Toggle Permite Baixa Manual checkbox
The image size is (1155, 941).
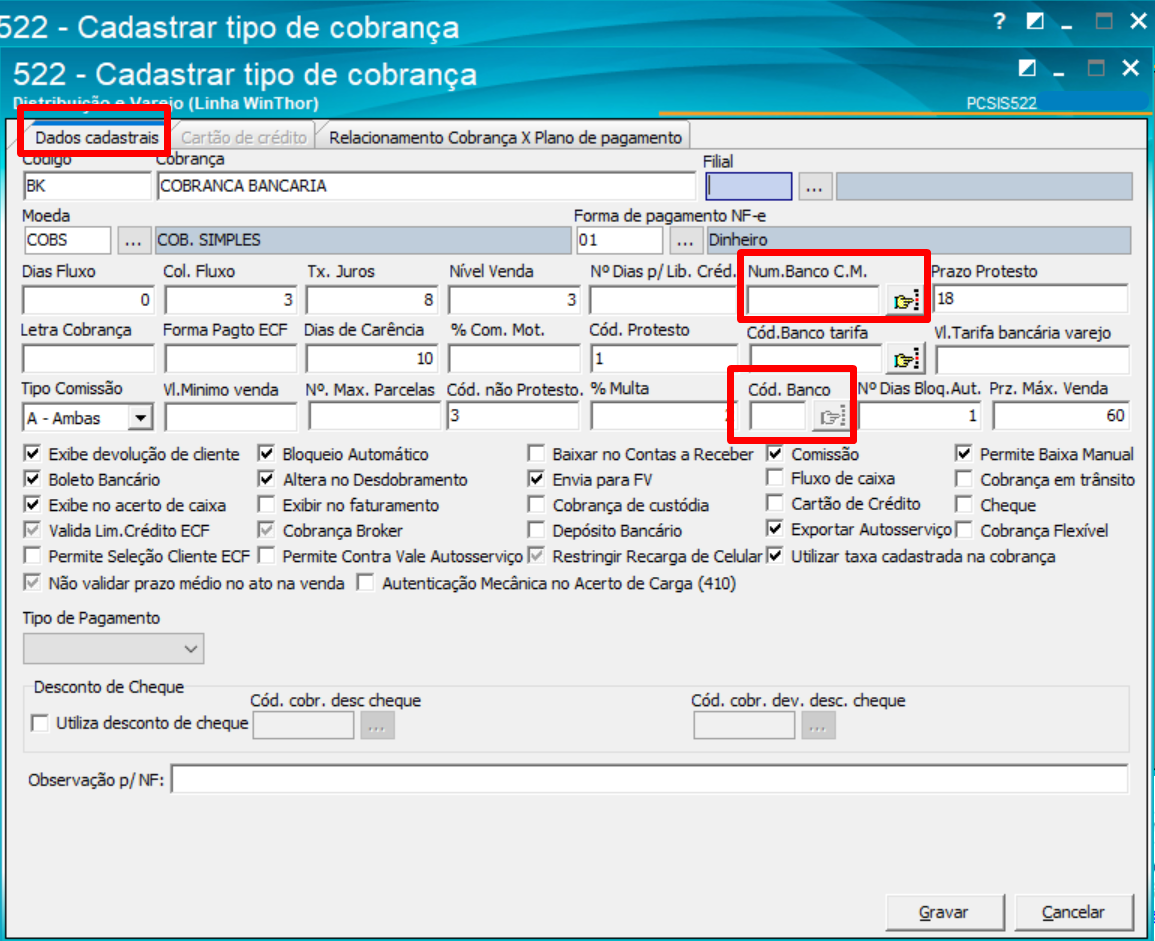963,452
